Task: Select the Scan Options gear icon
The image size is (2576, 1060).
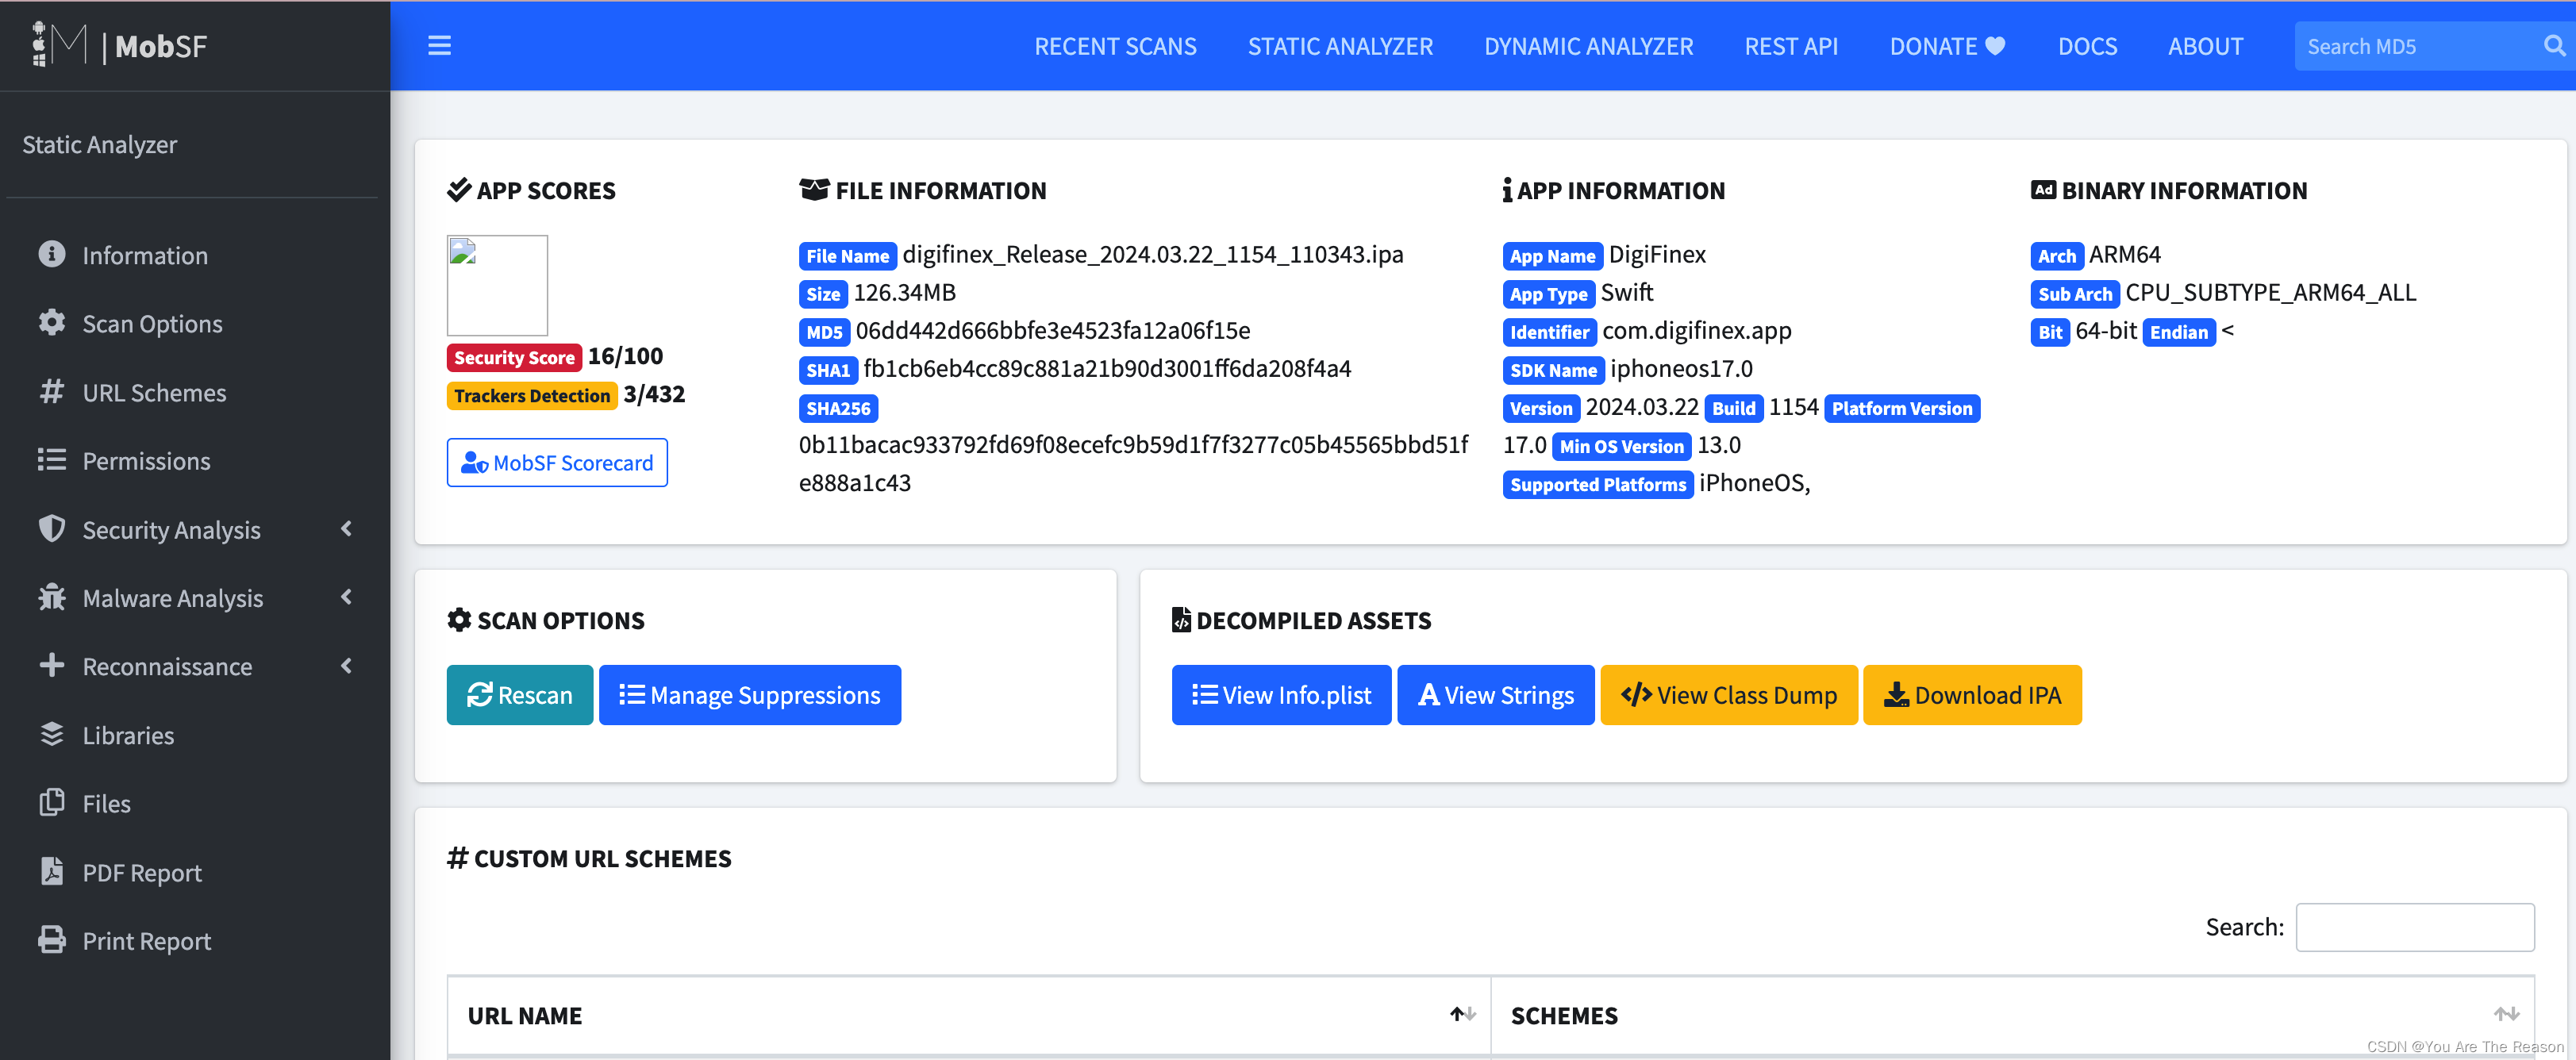Action: (x=52, y=323)
